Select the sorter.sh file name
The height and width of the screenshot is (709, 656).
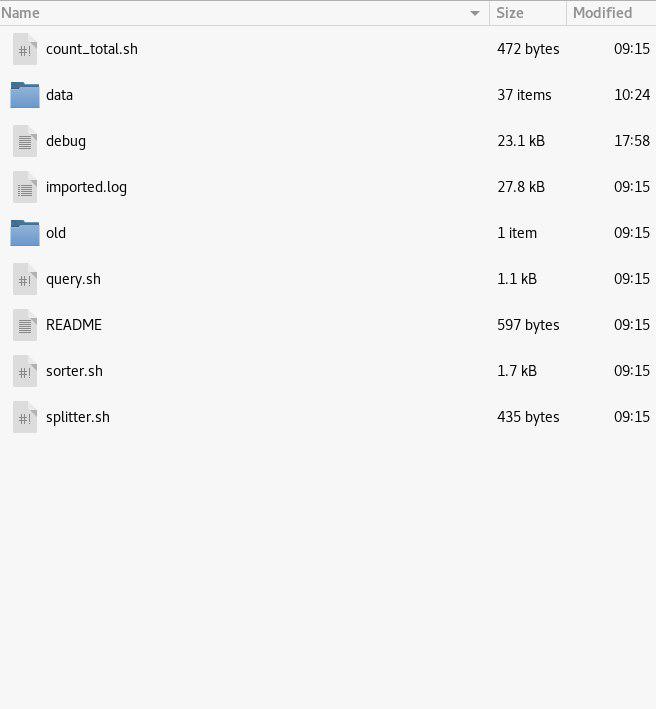click(74, 371)
